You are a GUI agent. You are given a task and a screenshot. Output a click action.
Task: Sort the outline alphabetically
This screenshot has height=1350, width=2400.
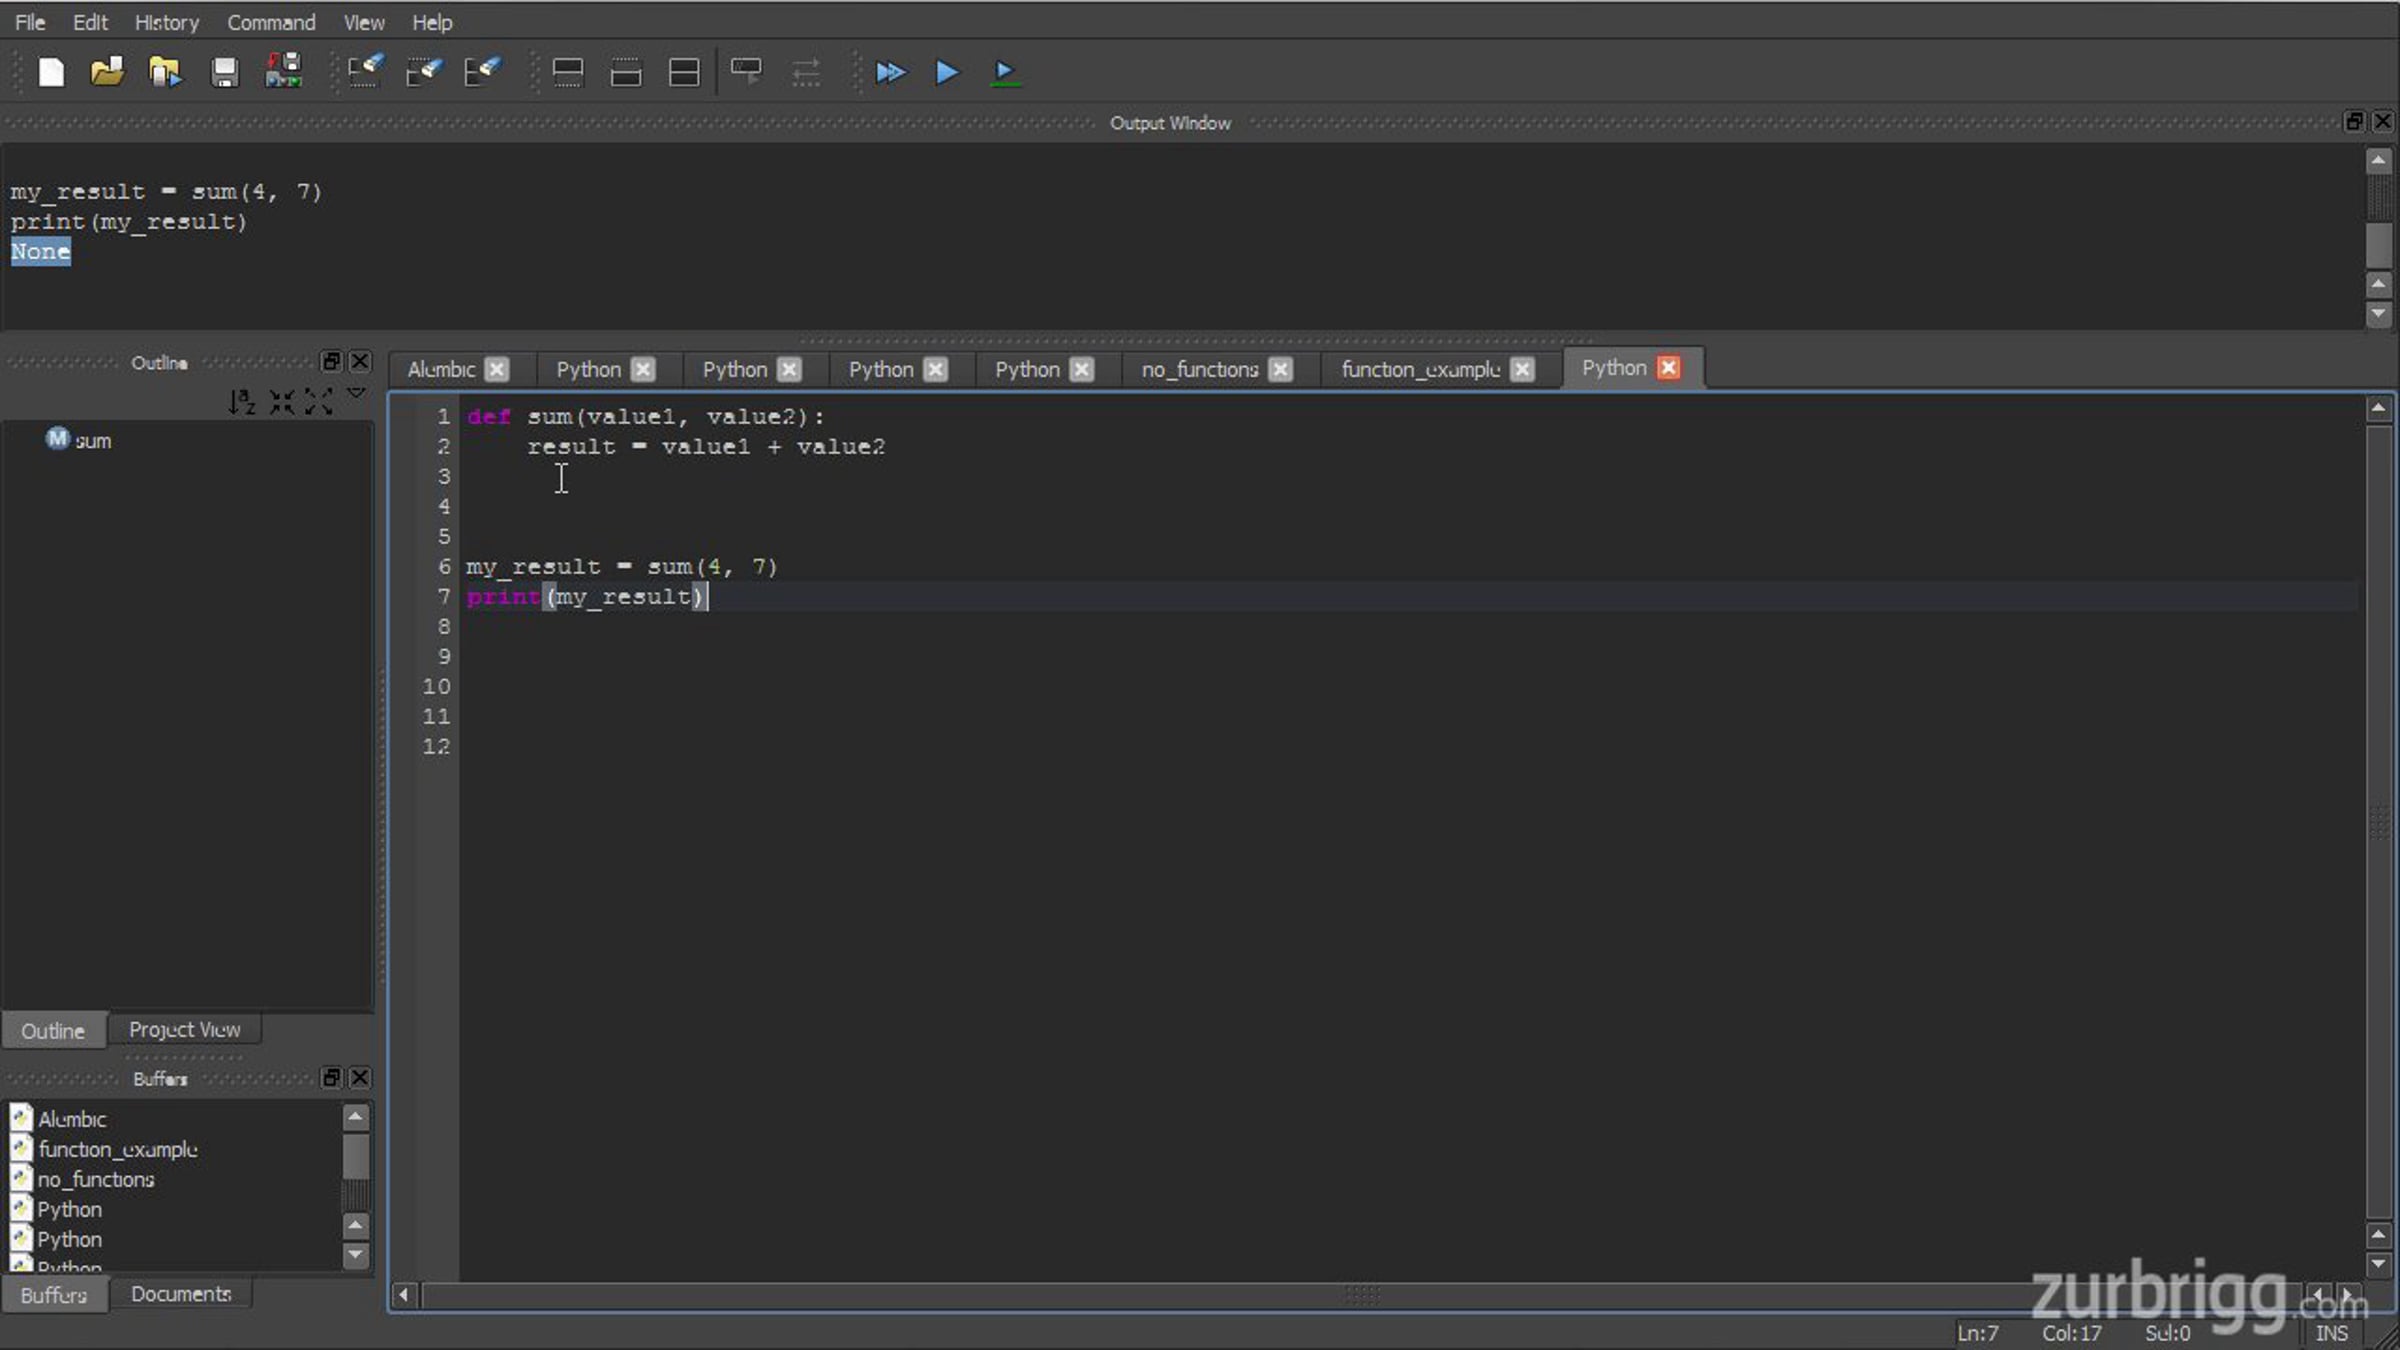(242, 402)
